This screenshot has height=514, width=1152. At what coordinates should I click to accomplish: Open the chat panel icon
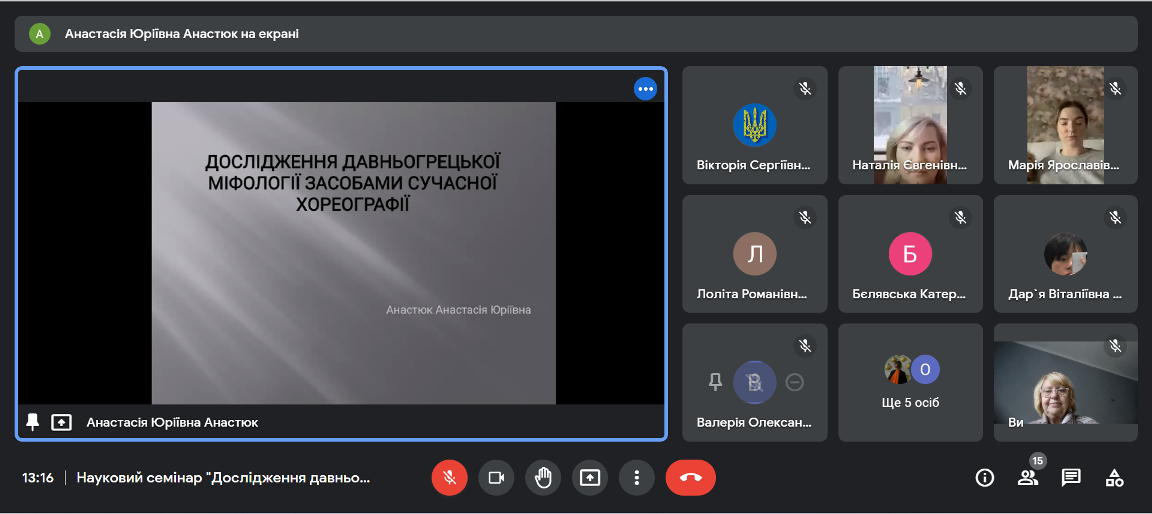tap(1071, 478)
